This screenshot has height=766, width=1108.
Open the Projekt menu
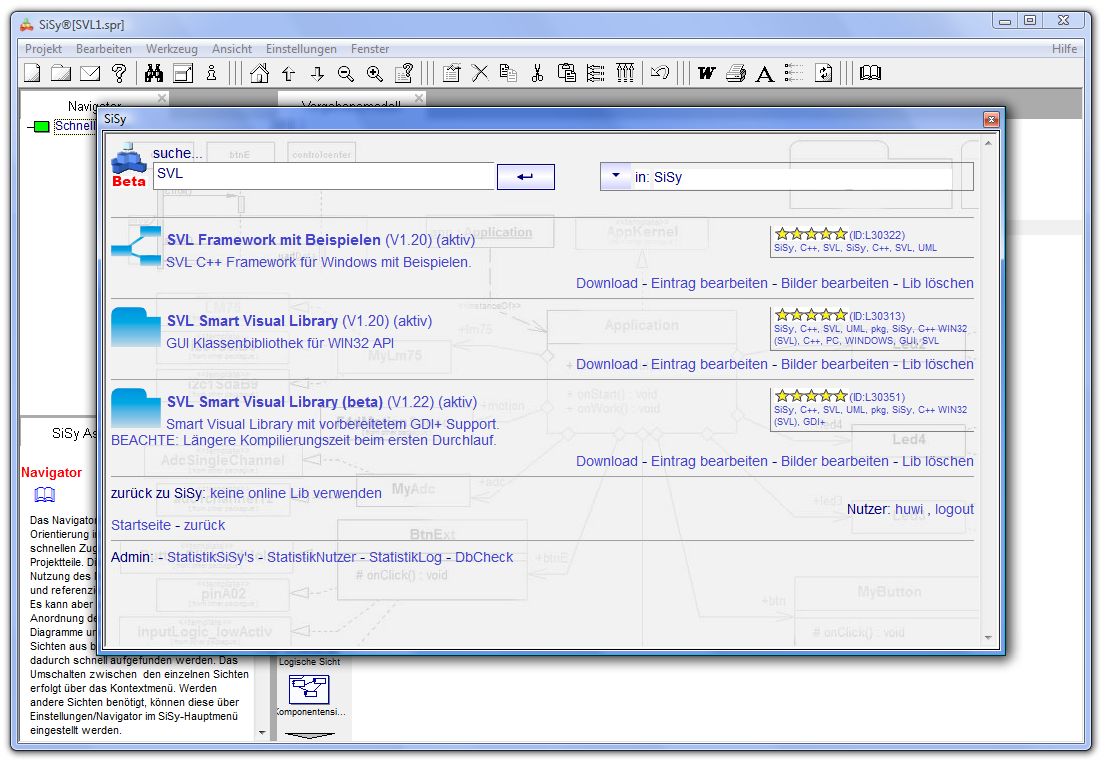coord(43,49)
